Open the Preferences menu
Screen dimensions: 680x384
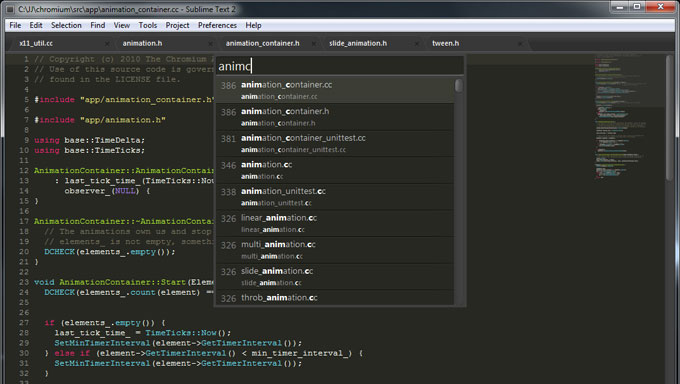point(217,25)
